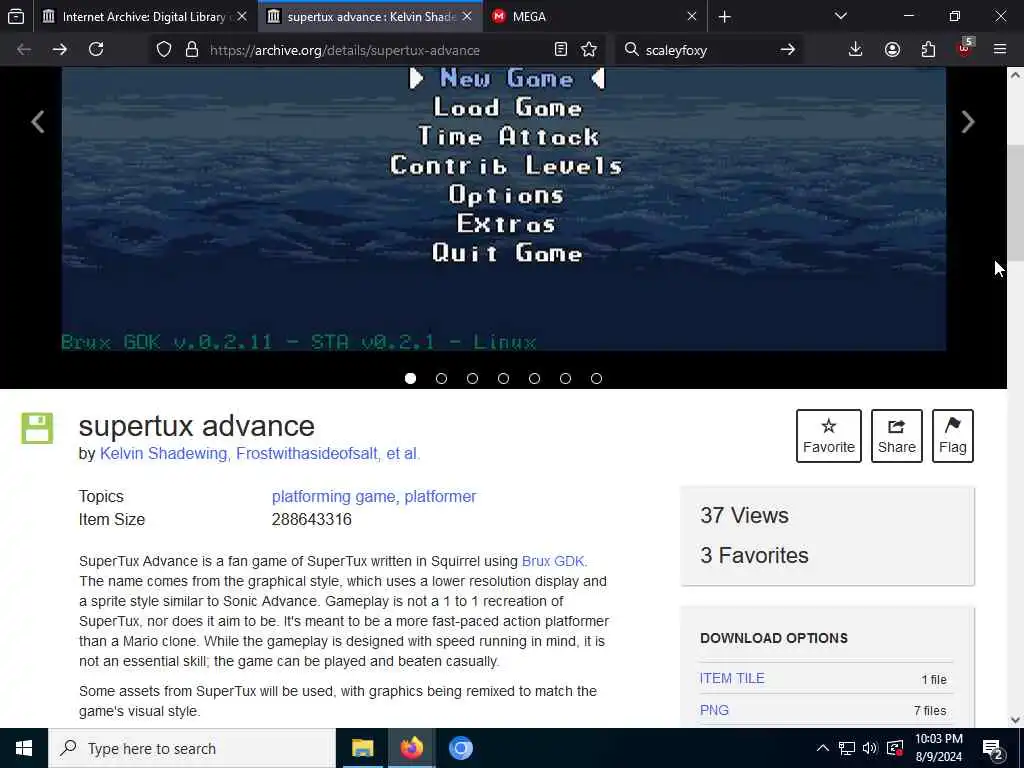Go back to previous page
Screen dimensions: 1024x768
pos(24,50)
